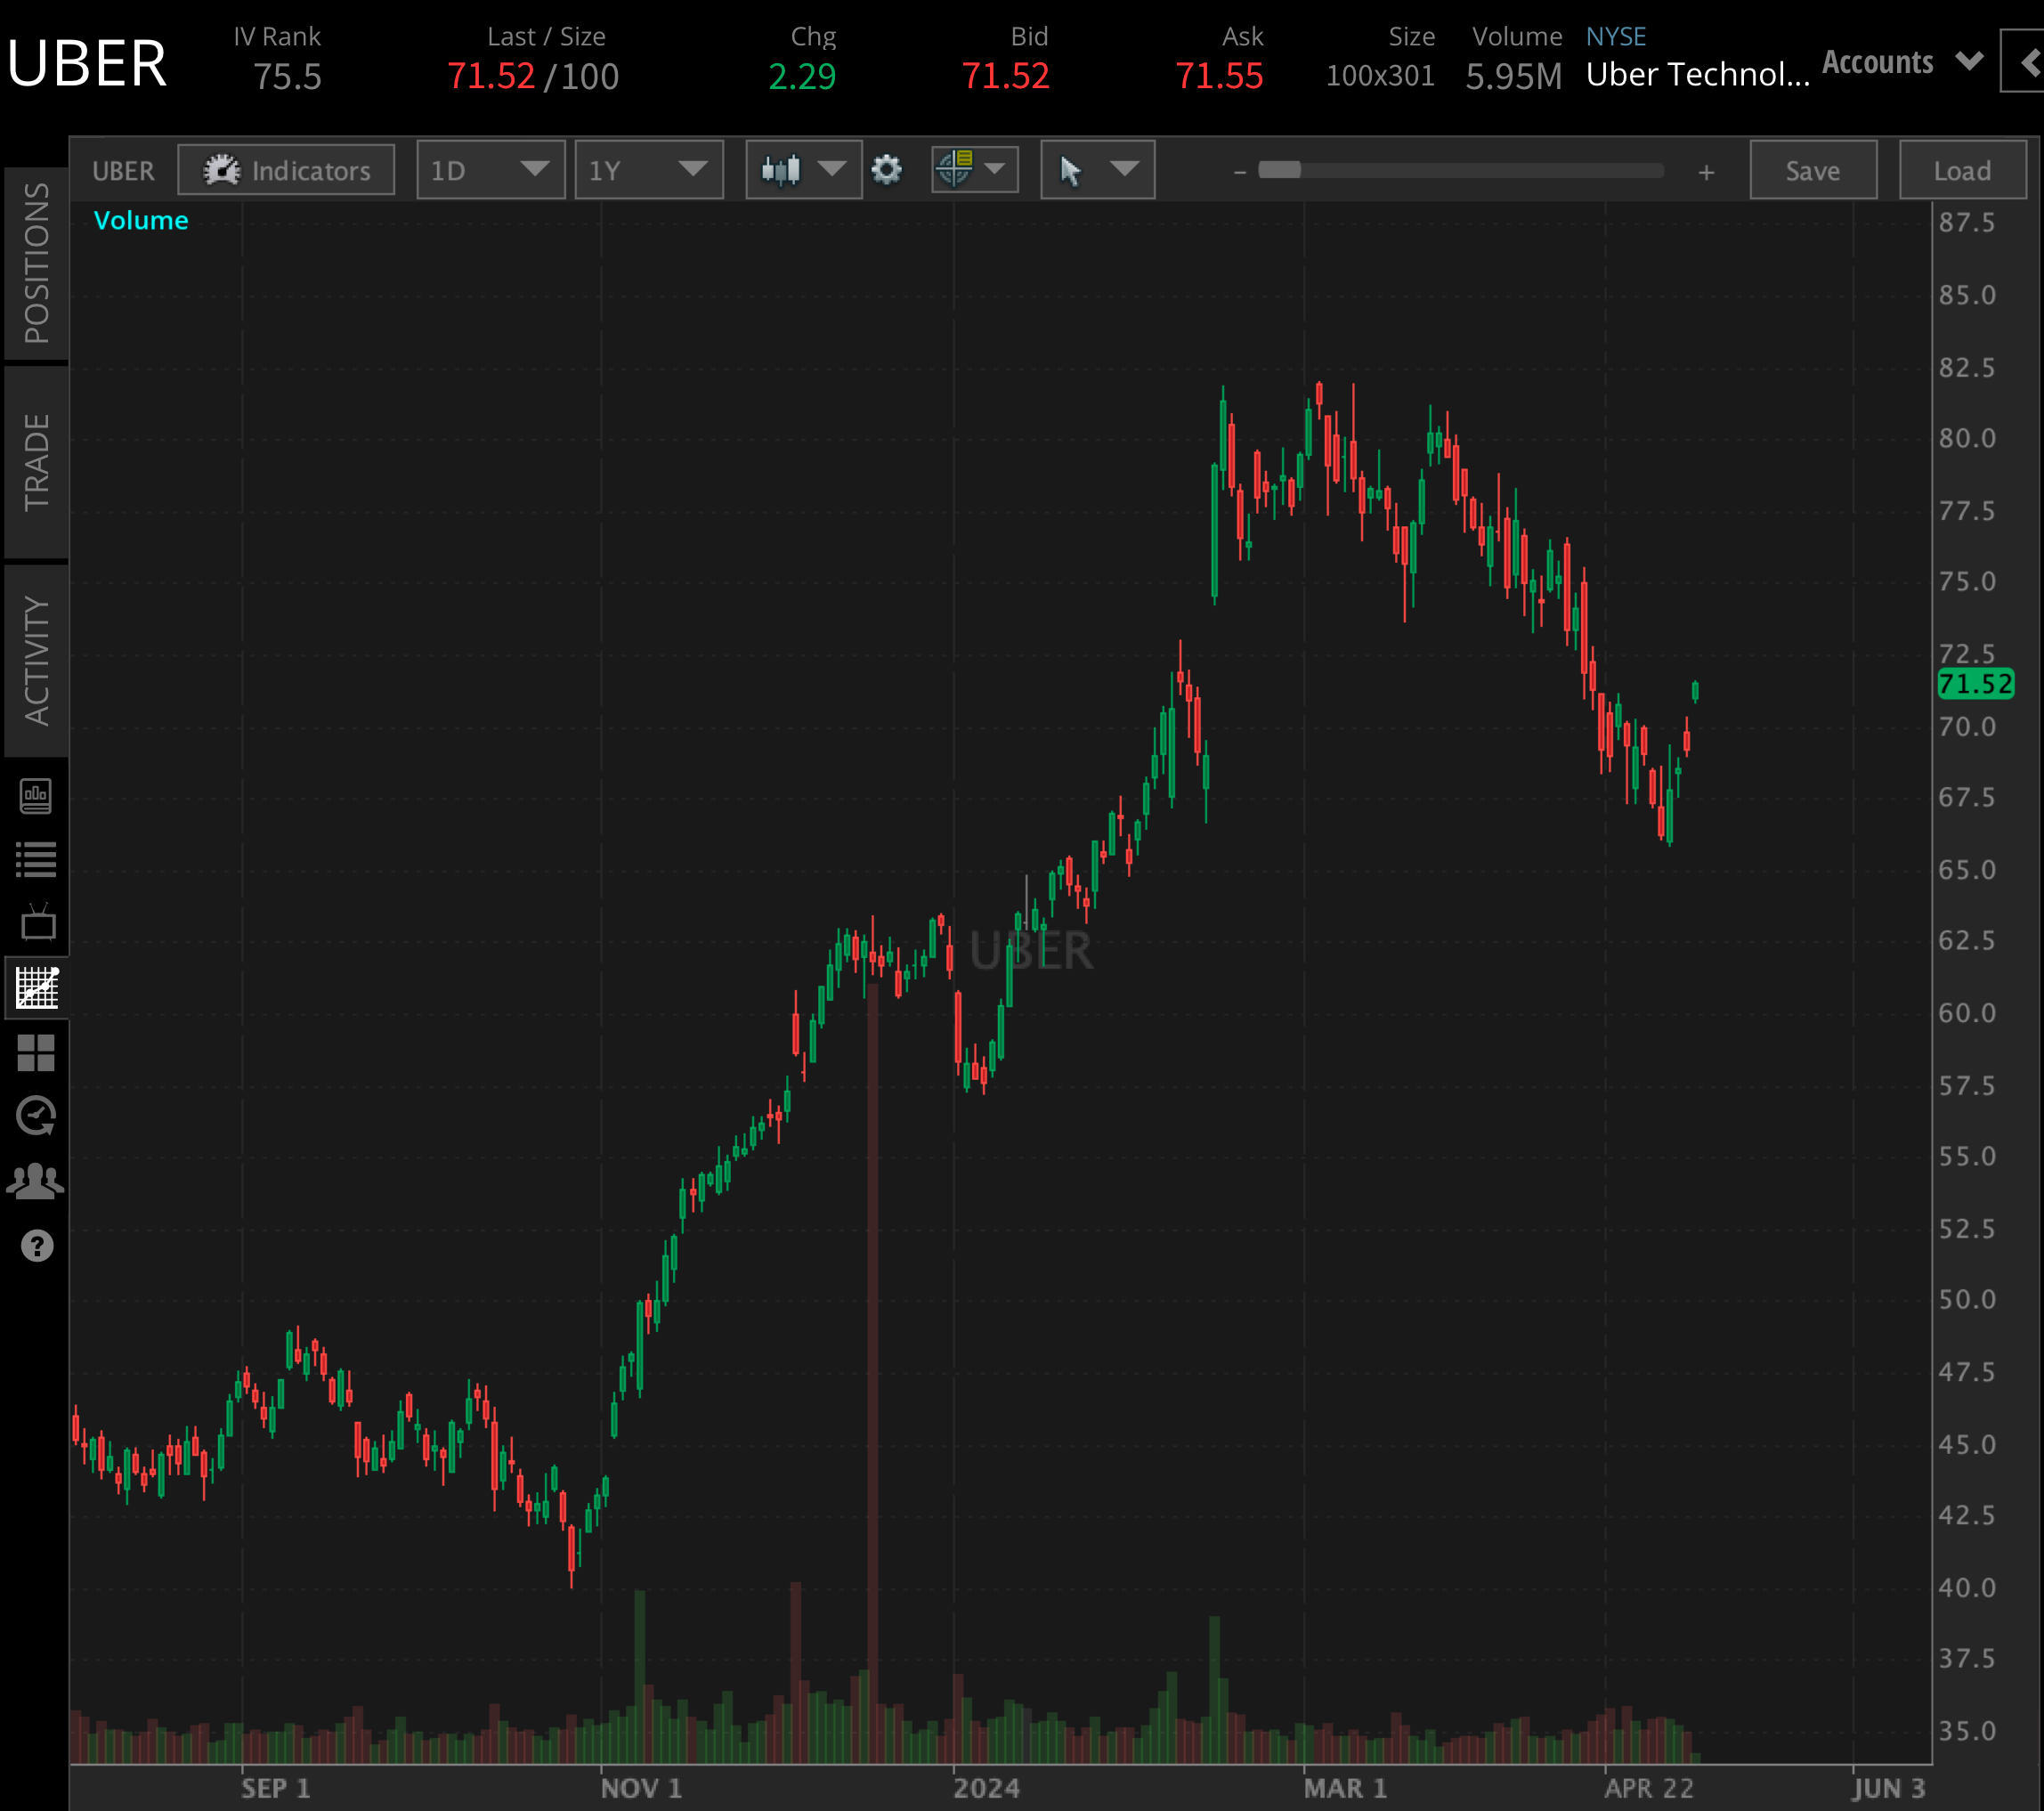Click the TV video feed sidebar icon

pyautogui.click(x=37, y=923)
